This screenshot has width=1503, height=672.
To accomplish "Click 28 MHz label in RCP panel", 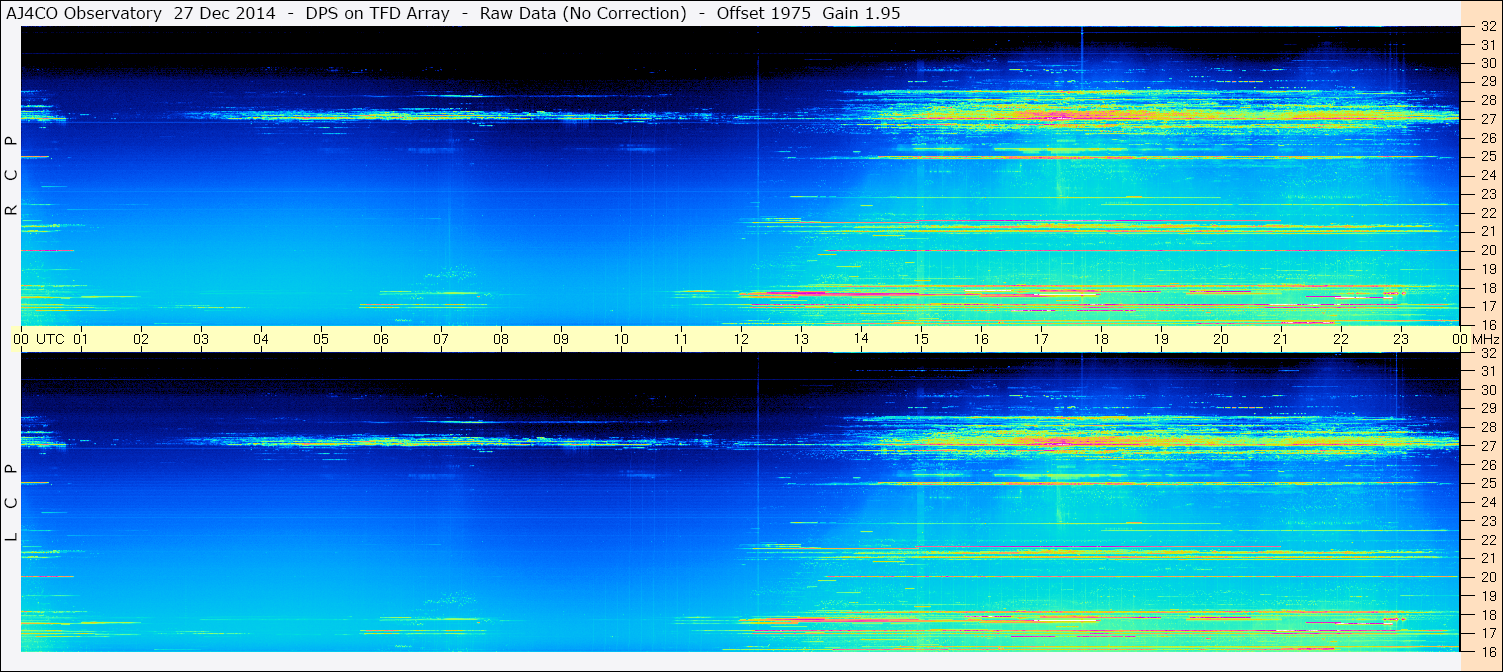I will coord(1488,100).
